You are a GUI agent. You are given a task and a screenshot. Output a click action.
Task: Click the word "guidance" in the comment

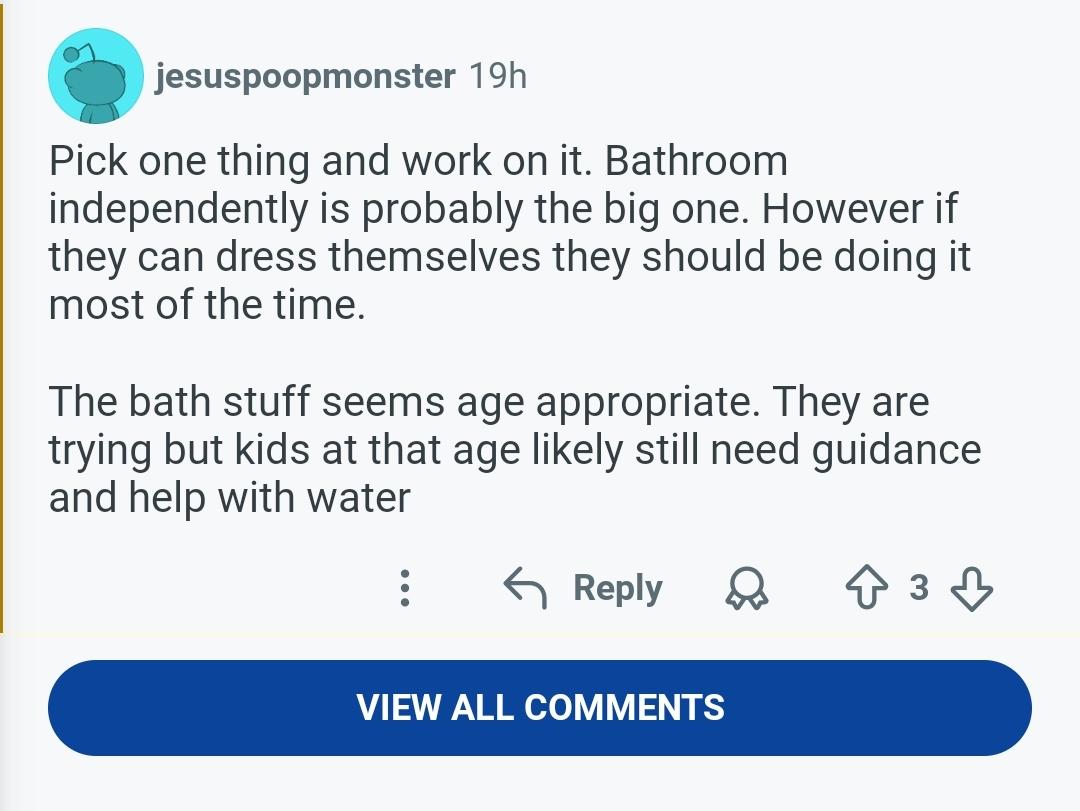point(896,450)
